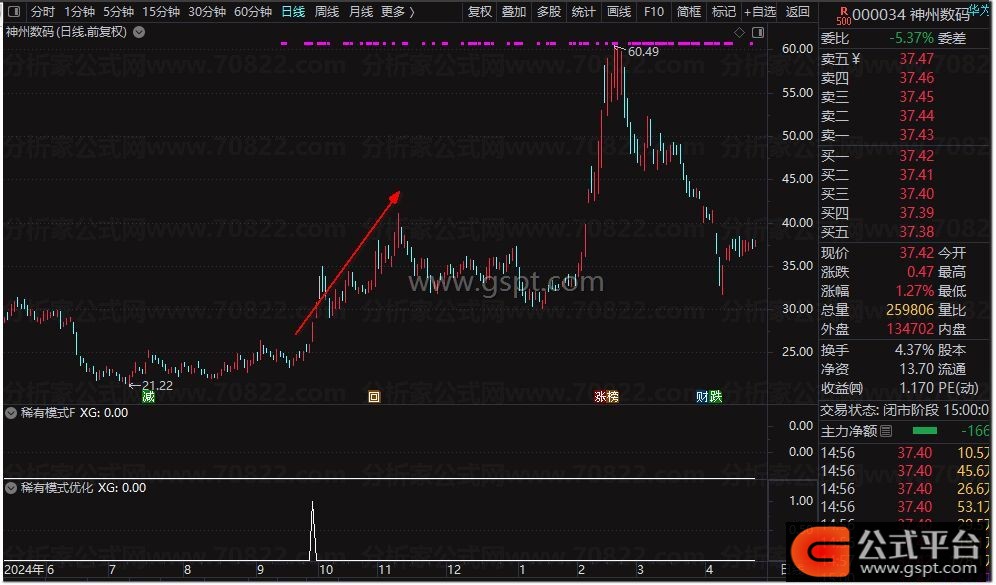Screen dimensions: 996x585
Task: Expand the 稀有模式优化 indicator dropdown
Action: [x=11, y=488]
